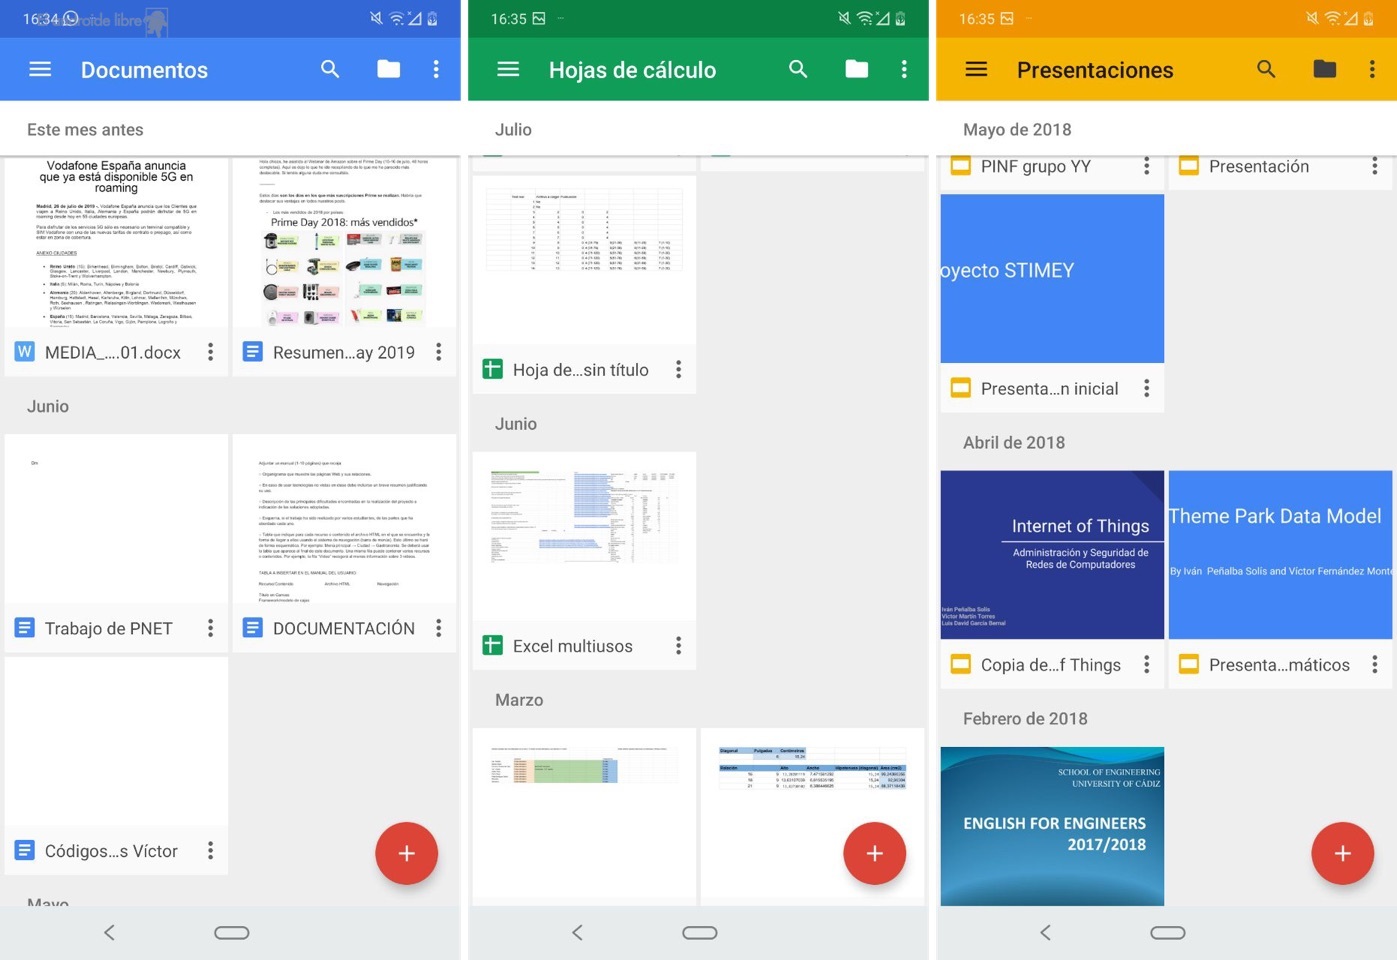
Task: Tap the Android back arrow under Documentos
Action: [x=109, y=932]
